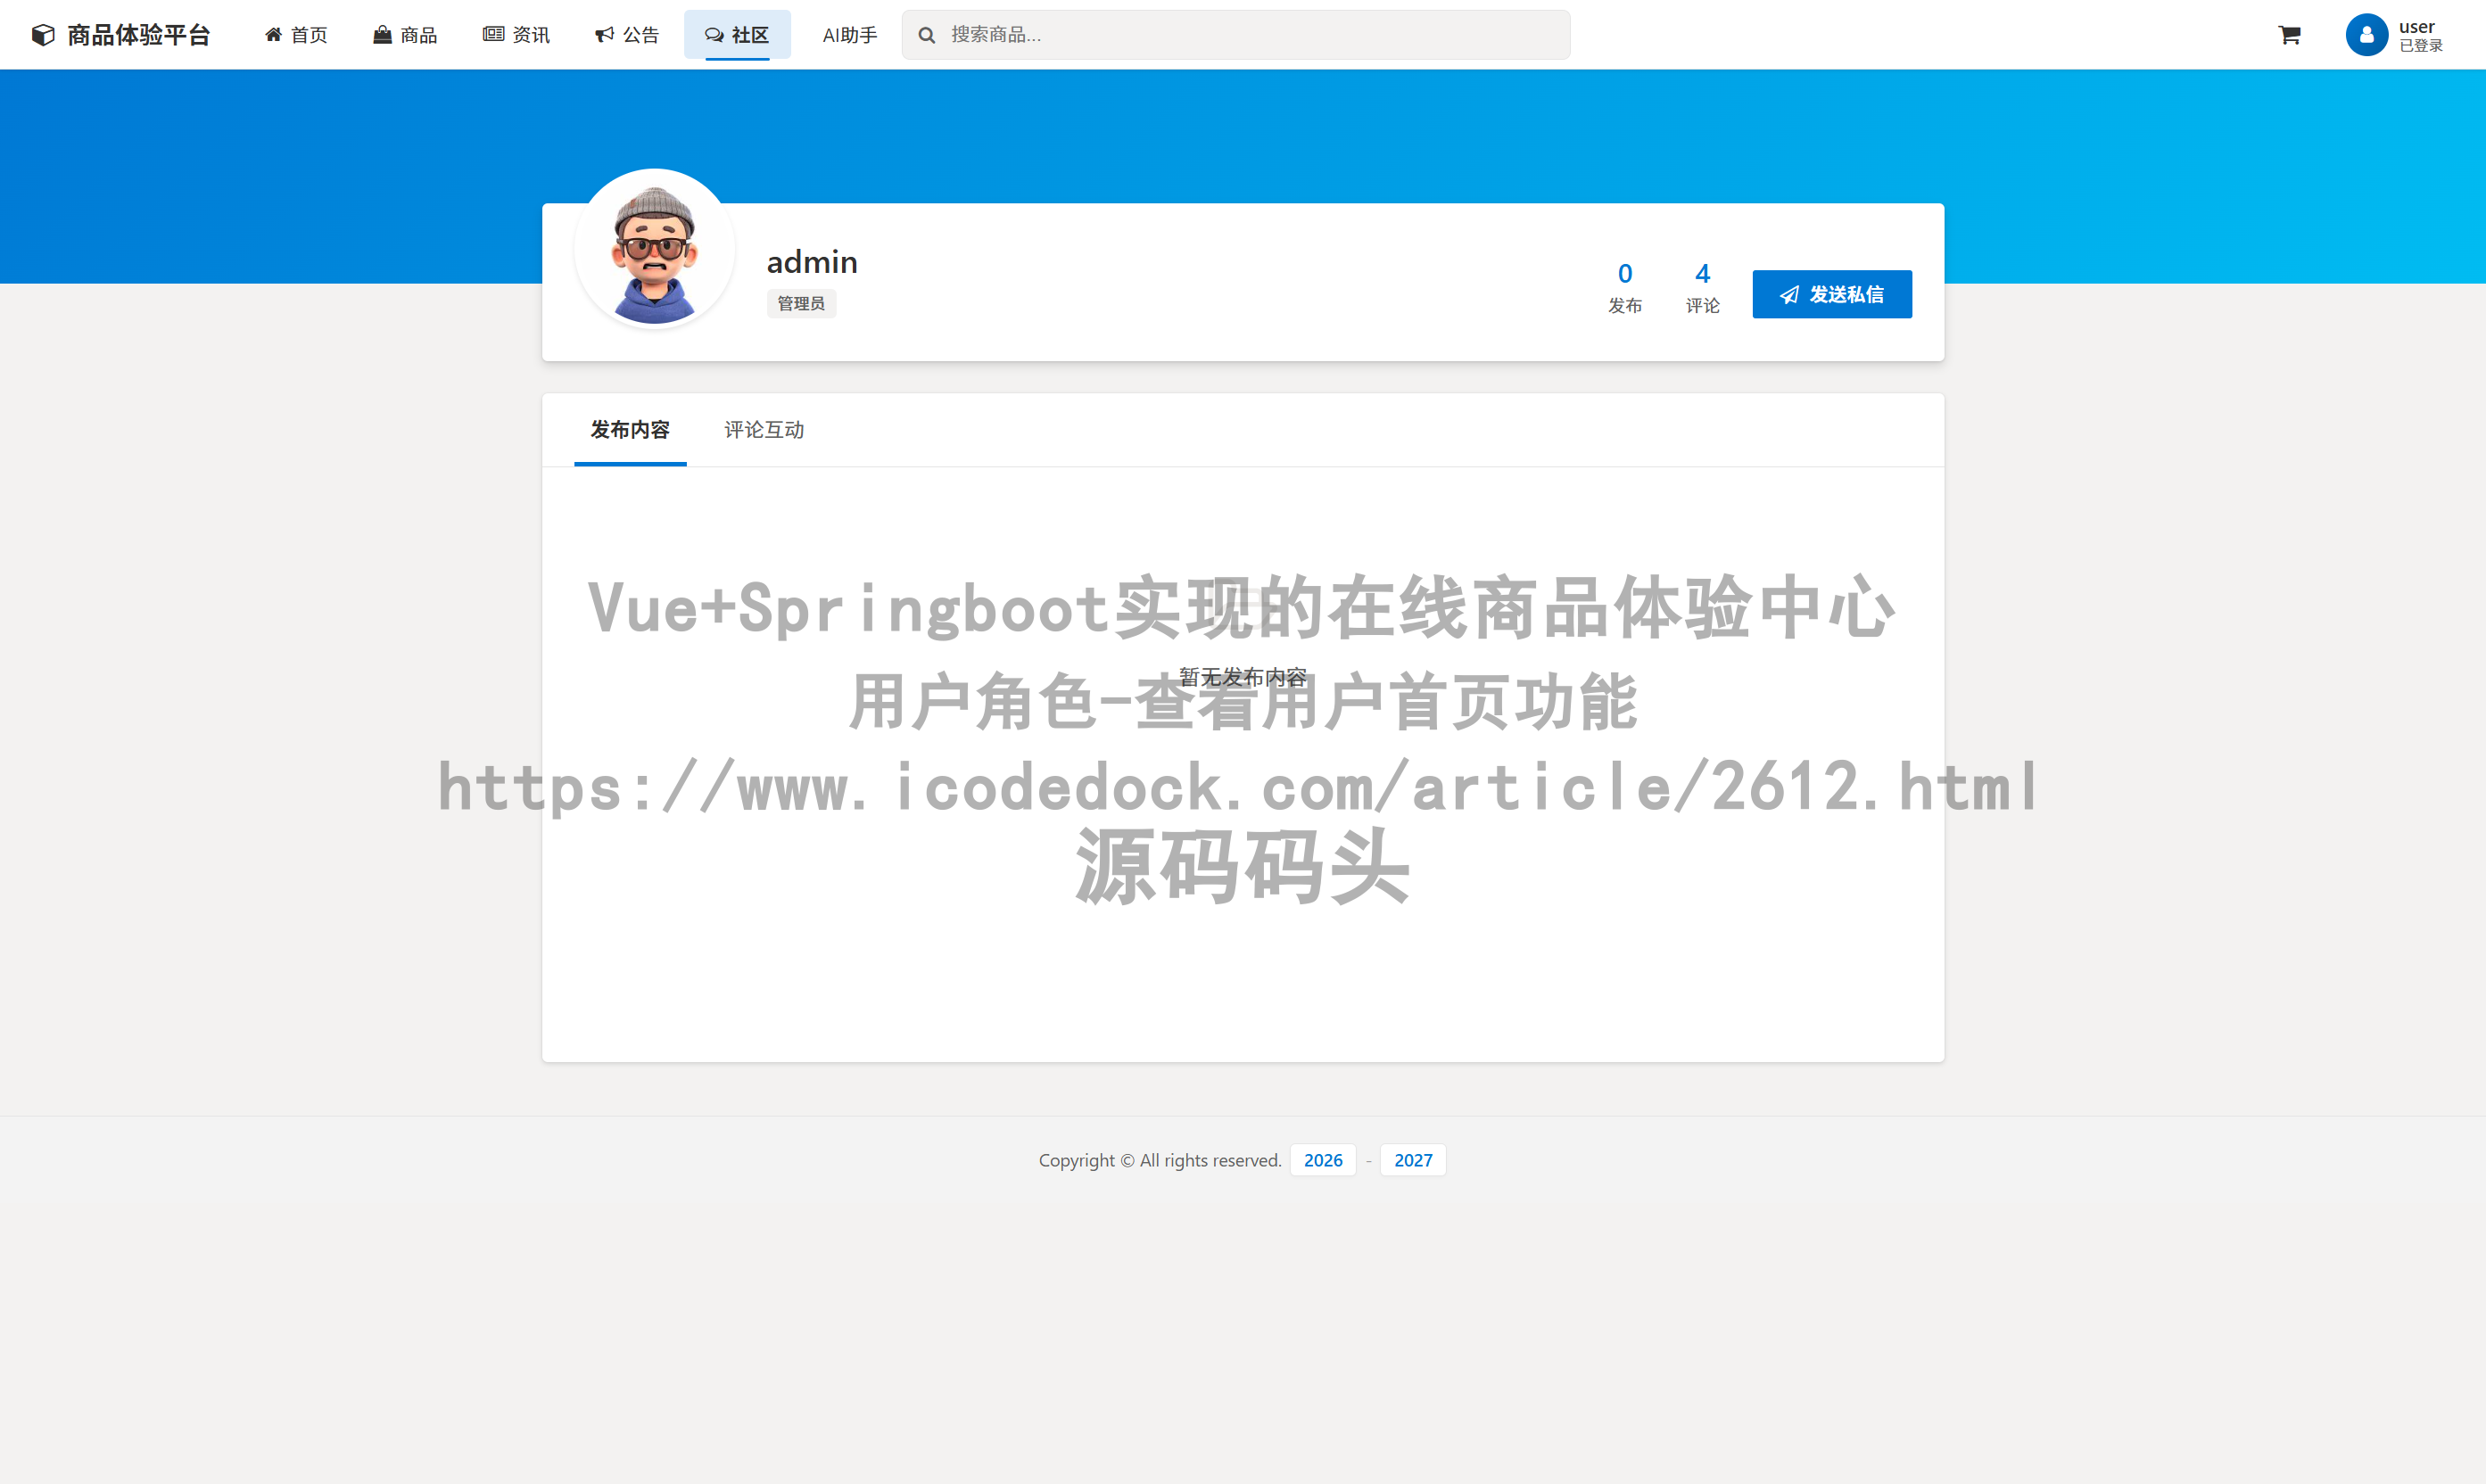Screen dimensions: 2486x1484
Task: Open the 2026 link in footer
Action: [x=1322, y=1160]
